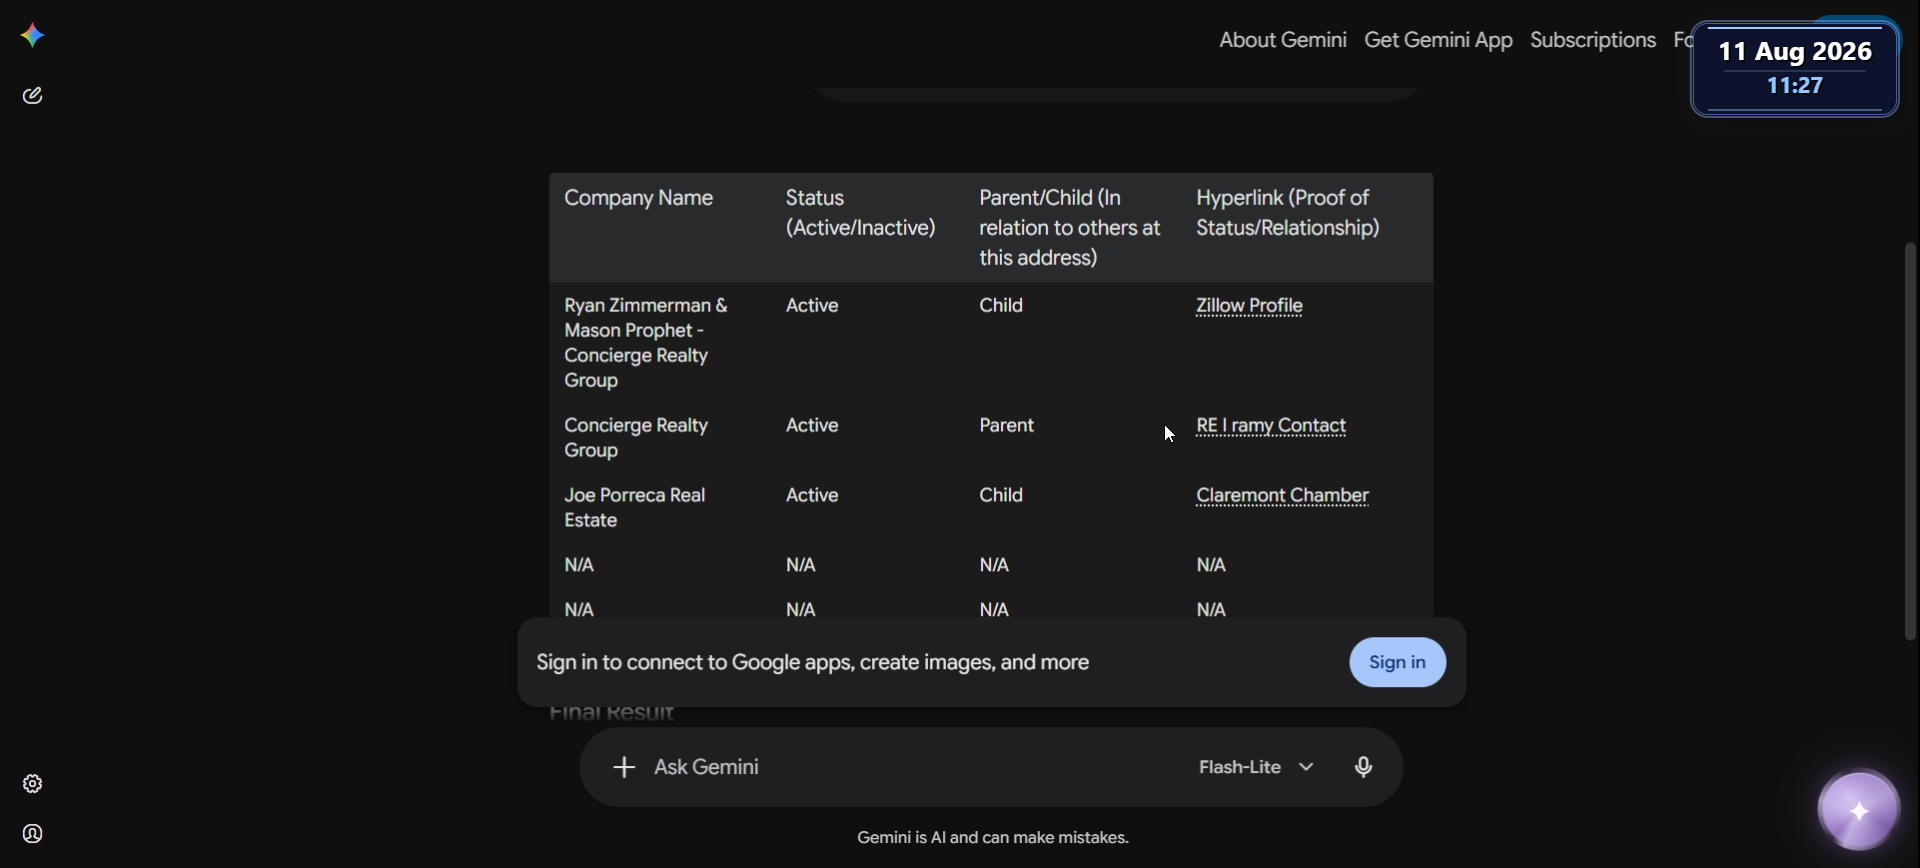Screen dimensions: 1920x868
Task: Click the plus icon beside Ask Gemini
Action: click(x=624, y=767)
